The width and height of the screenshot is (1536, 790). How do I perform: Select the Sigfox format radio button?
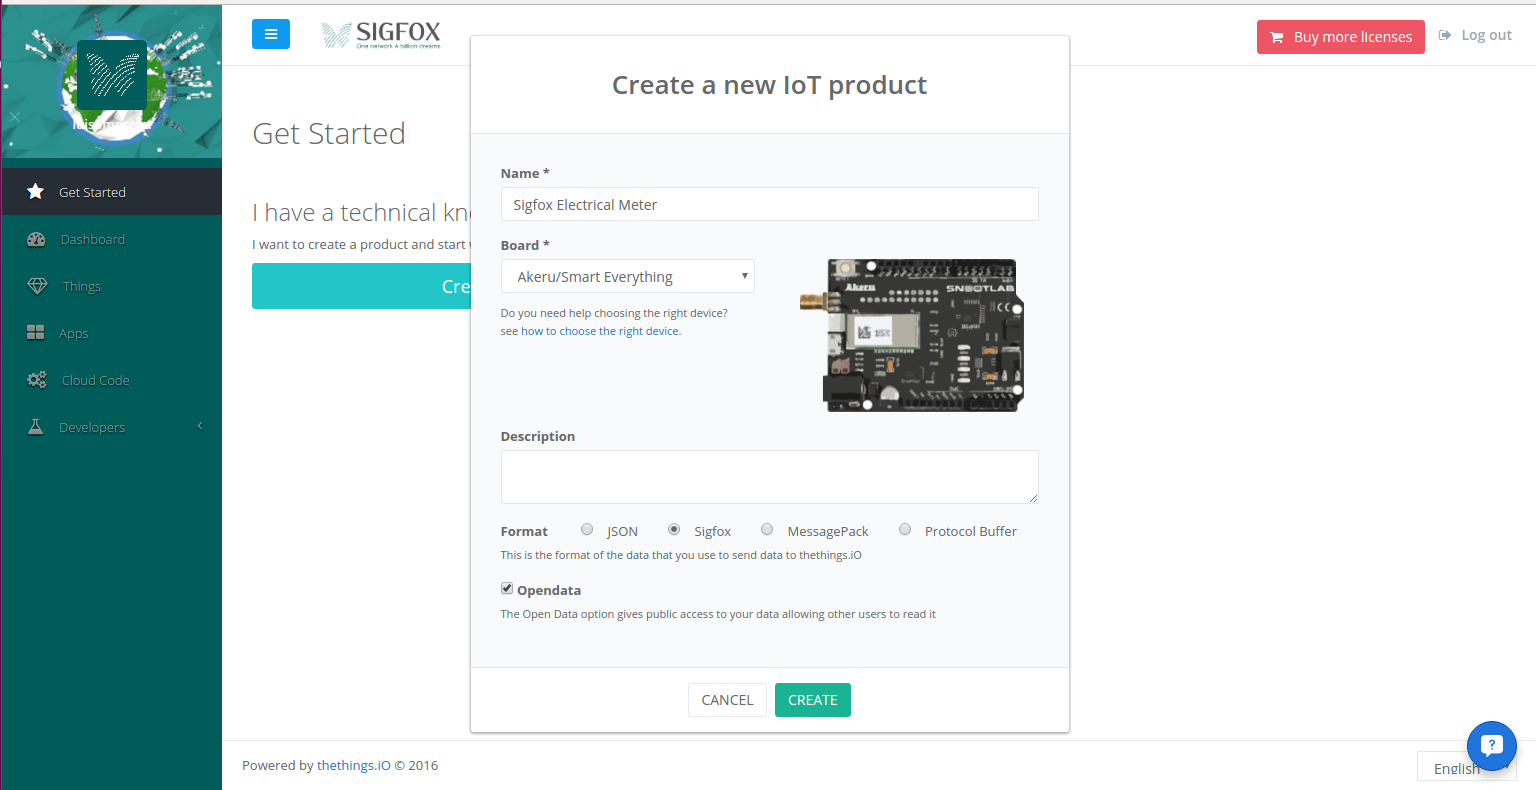point(674,530)
